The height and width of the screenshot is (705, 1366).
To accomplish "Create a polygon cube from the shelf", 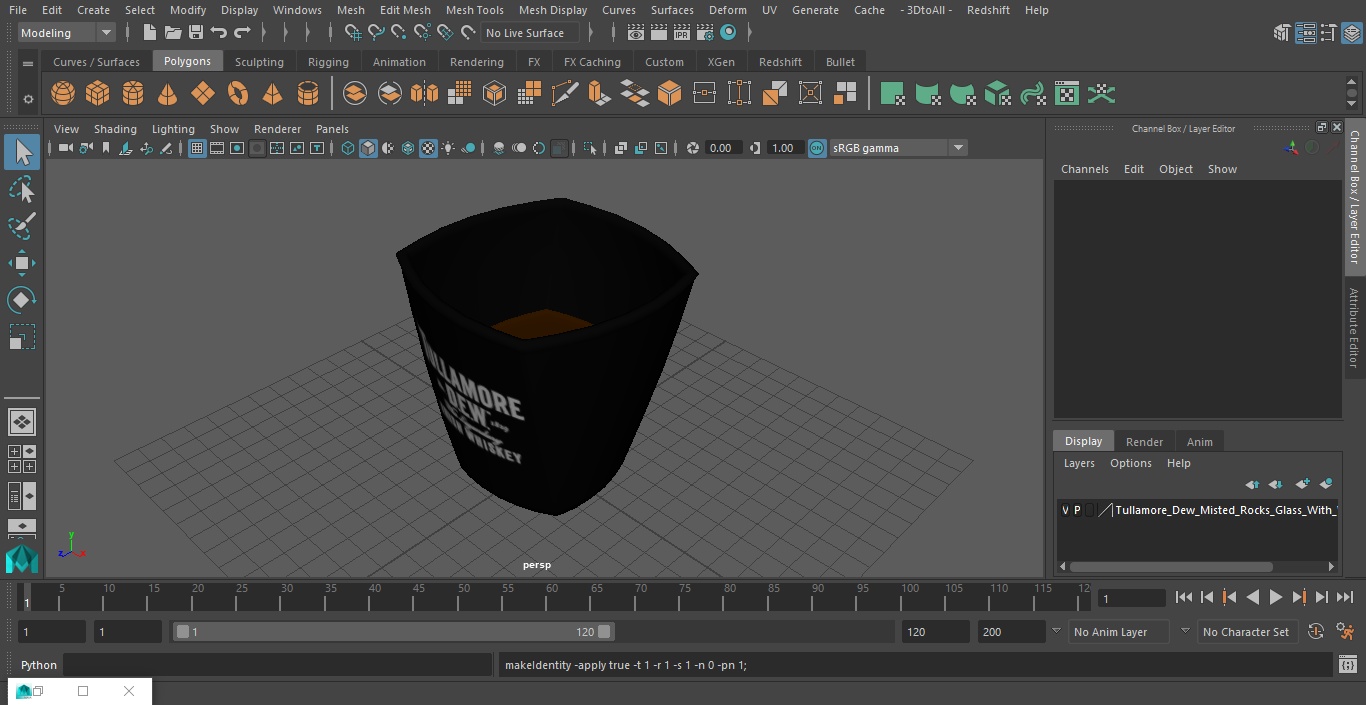I will (x=98, y=94).
